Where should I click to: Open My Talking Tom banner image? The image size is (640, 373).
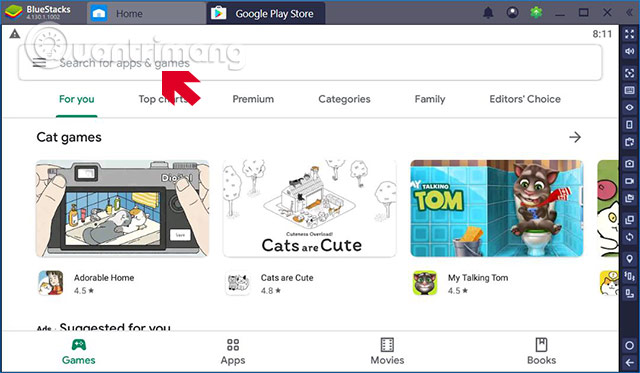coord(497,209)
